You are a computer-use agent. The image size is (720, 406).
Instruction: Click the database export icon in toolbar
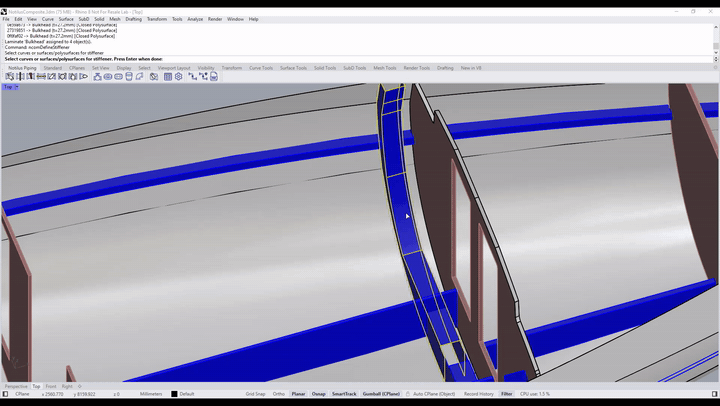(x=214, y=77)
